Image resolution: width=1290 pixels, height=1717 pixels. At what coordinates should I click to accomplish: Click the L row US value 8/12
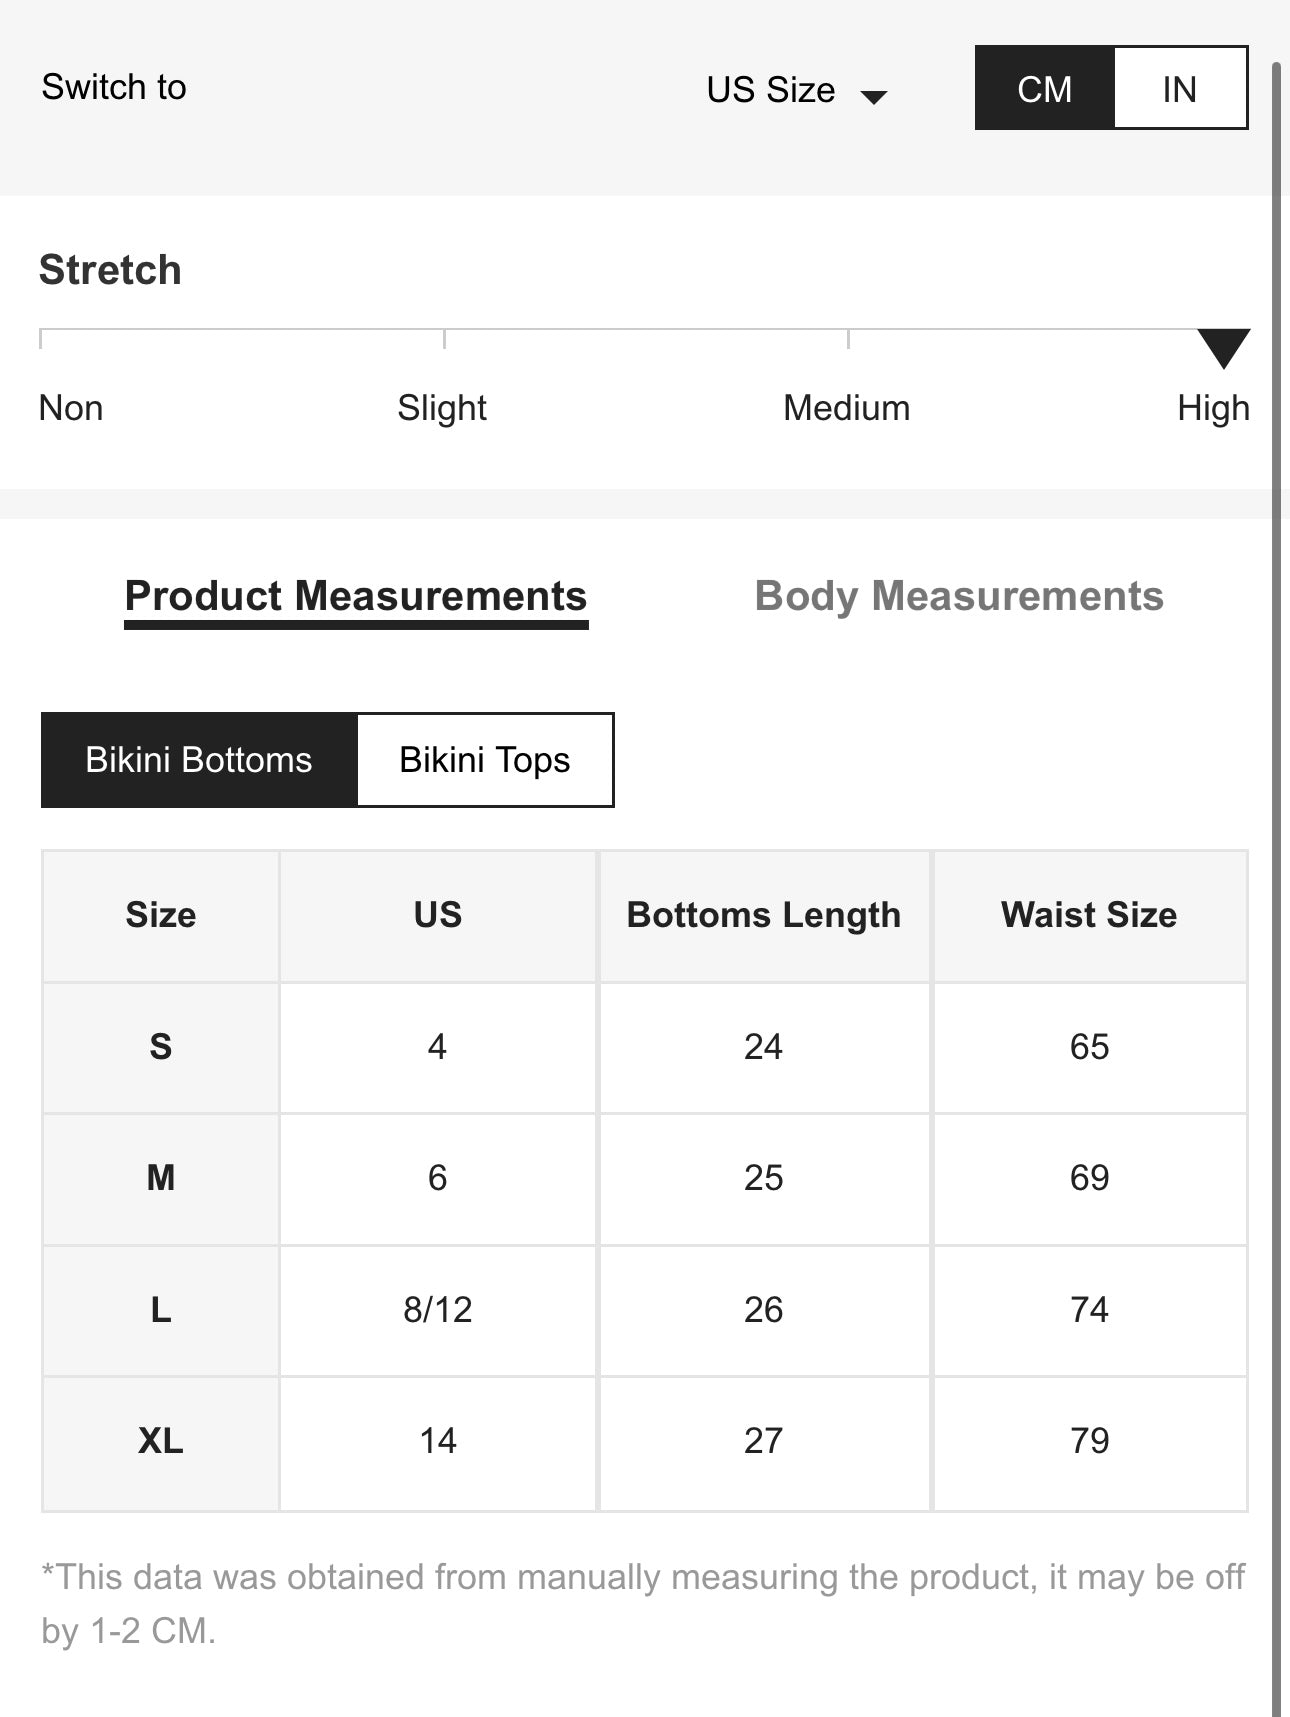(x=437, y=1310)
